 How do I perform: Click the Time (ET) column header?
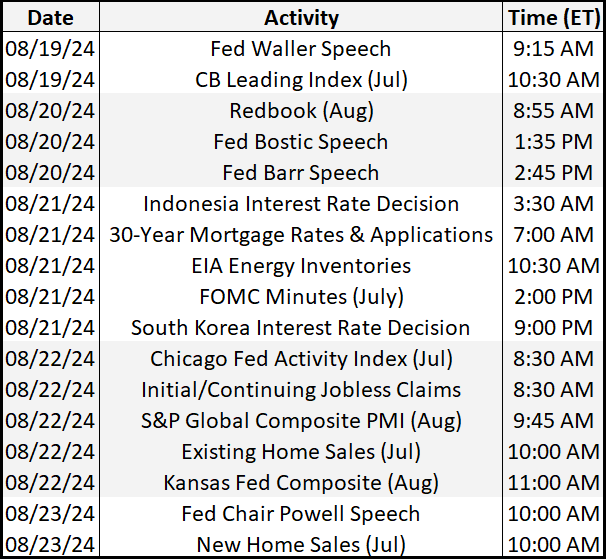click(552, 17)
